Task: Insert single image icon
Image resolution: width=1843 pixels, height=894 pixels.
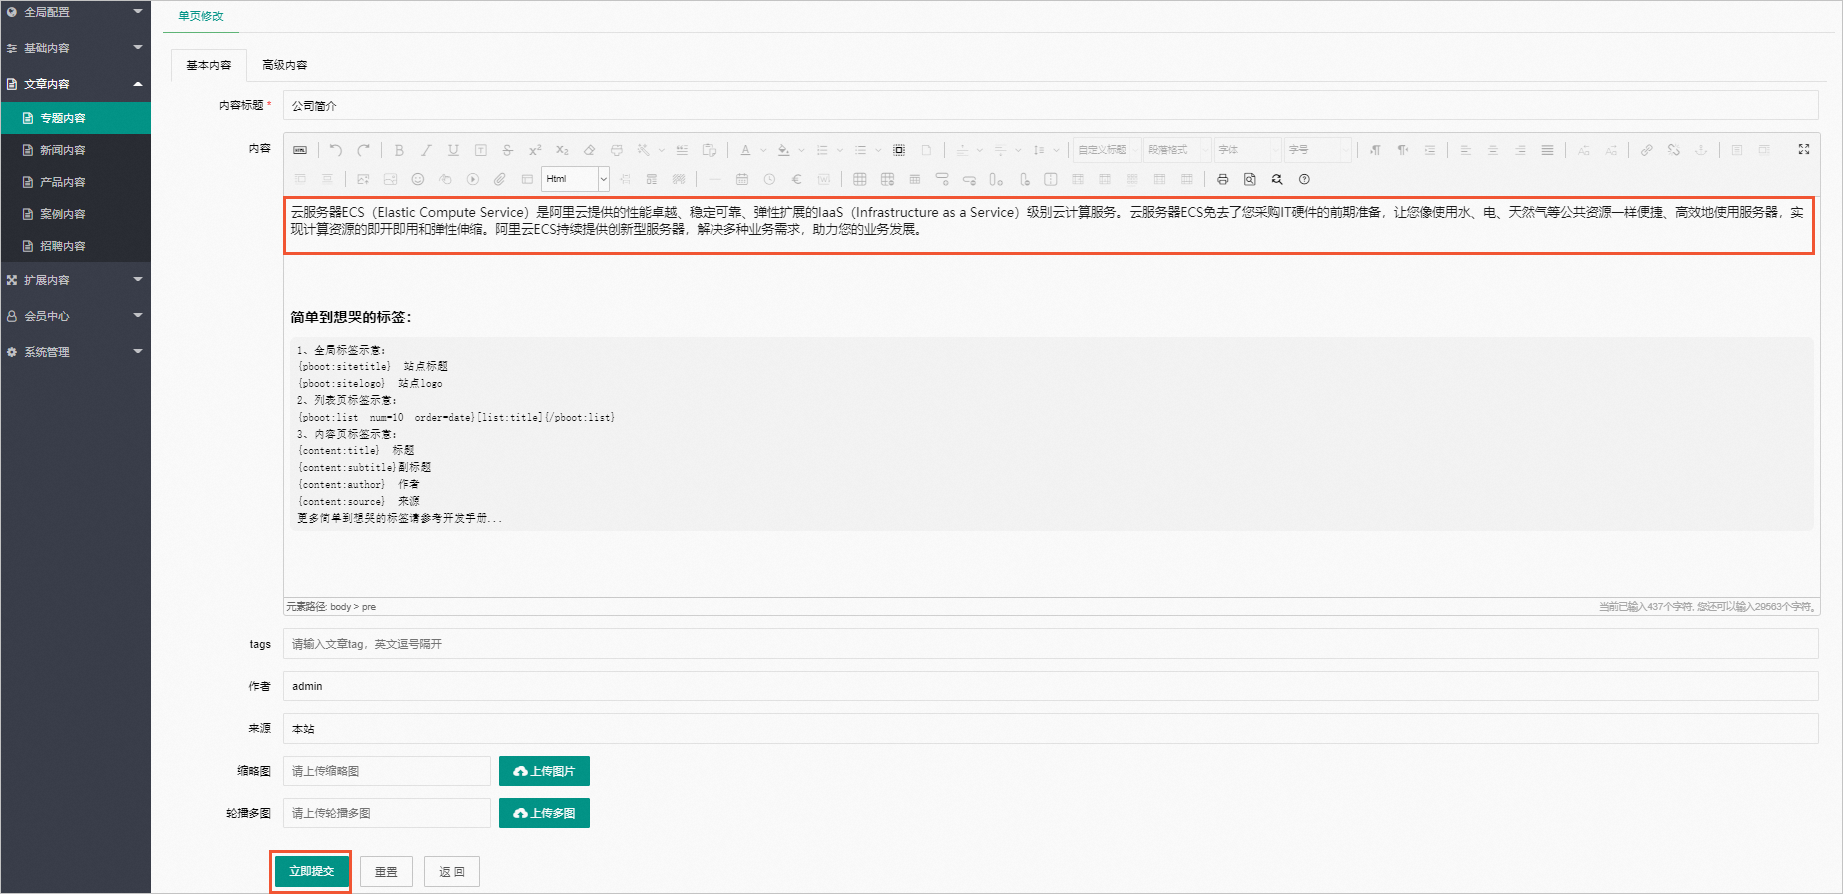Action: click(x=363, y=179)
